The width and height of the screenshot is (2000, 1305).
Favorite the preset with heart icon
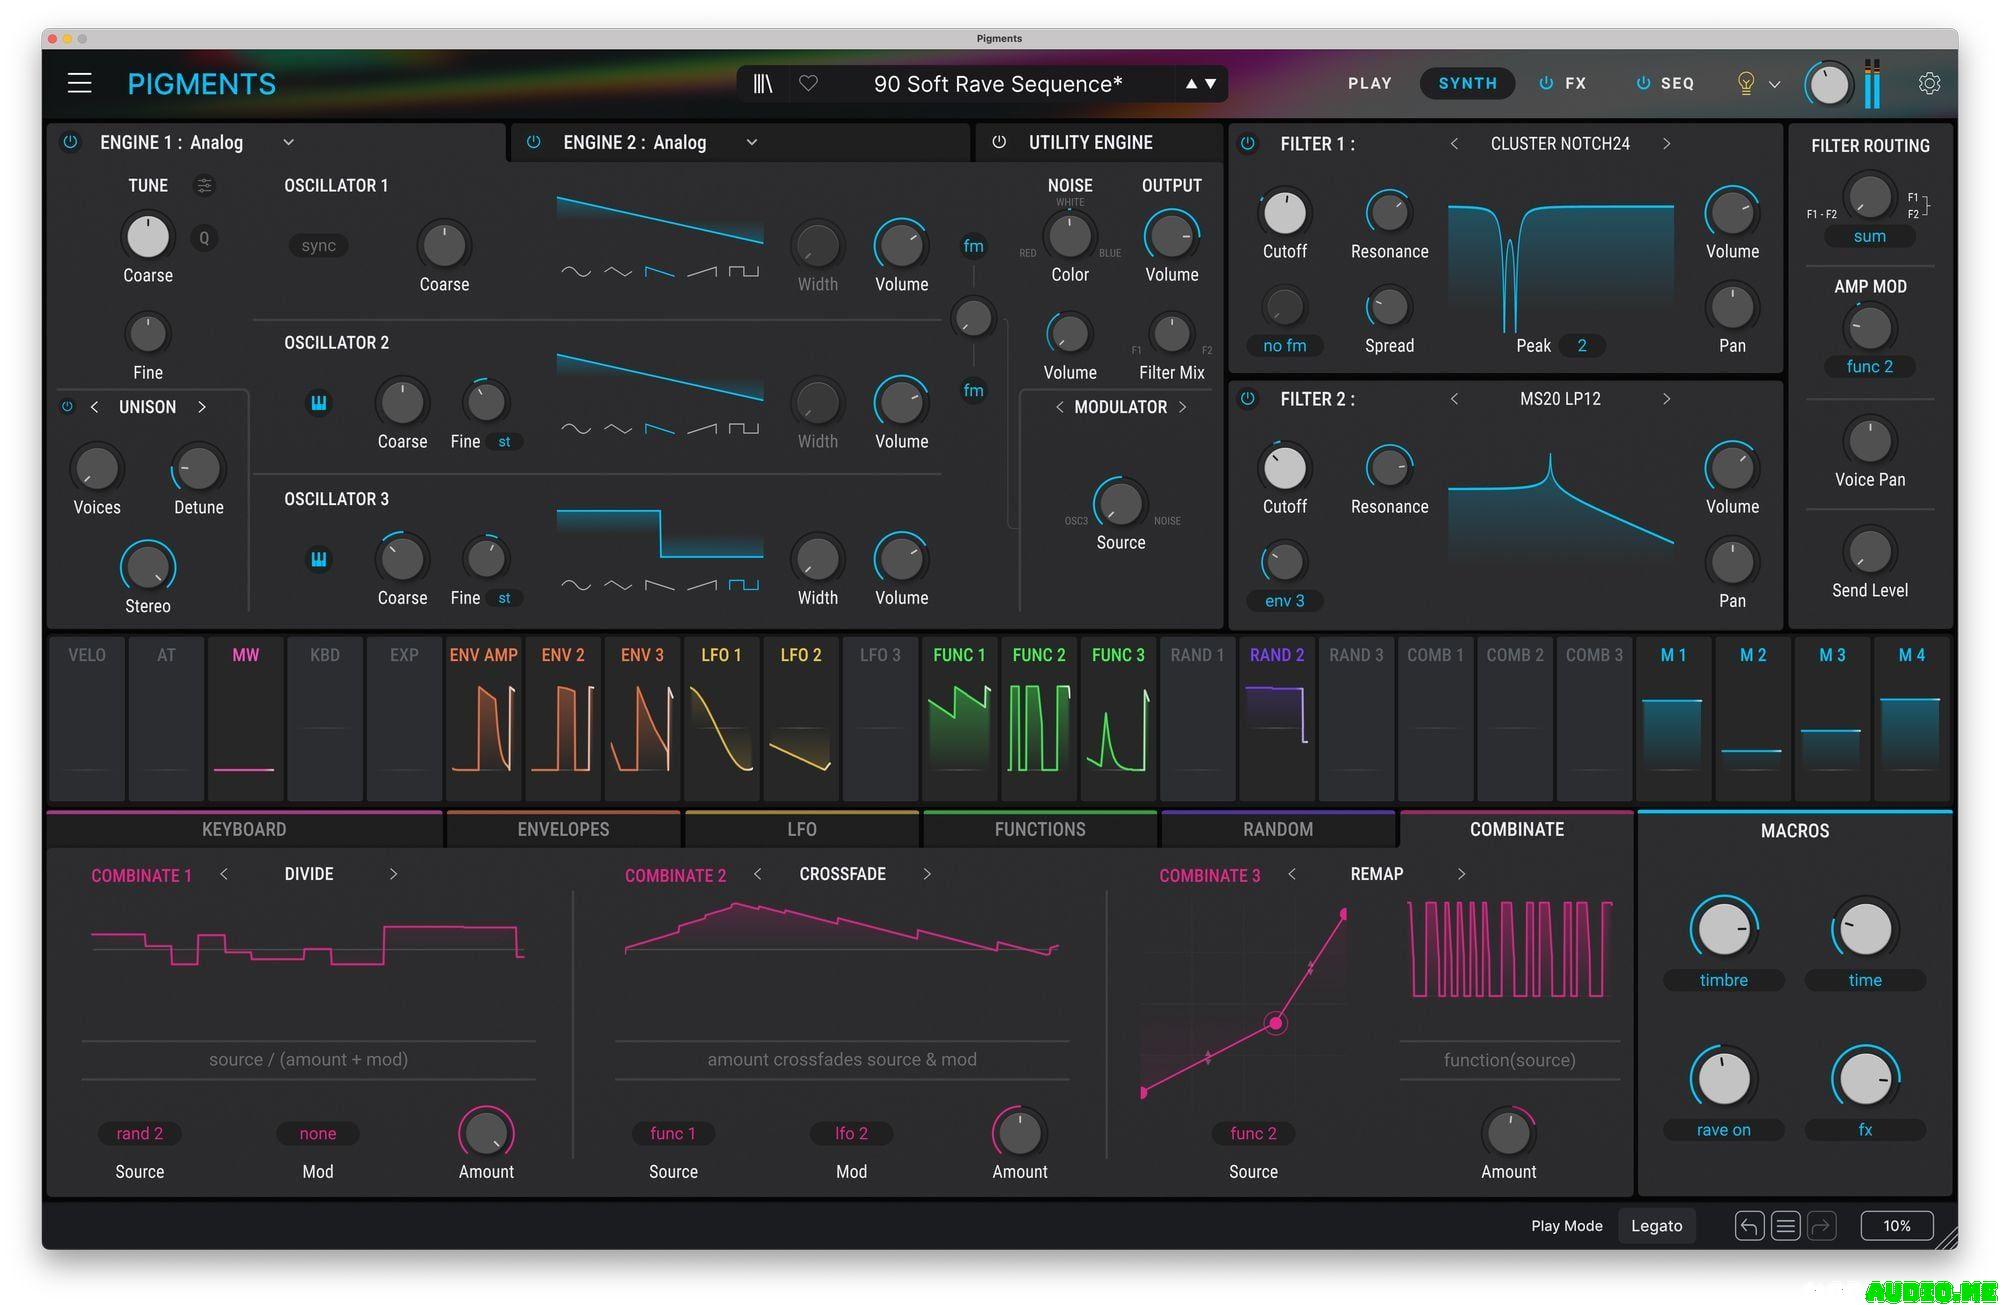point(809,84)
